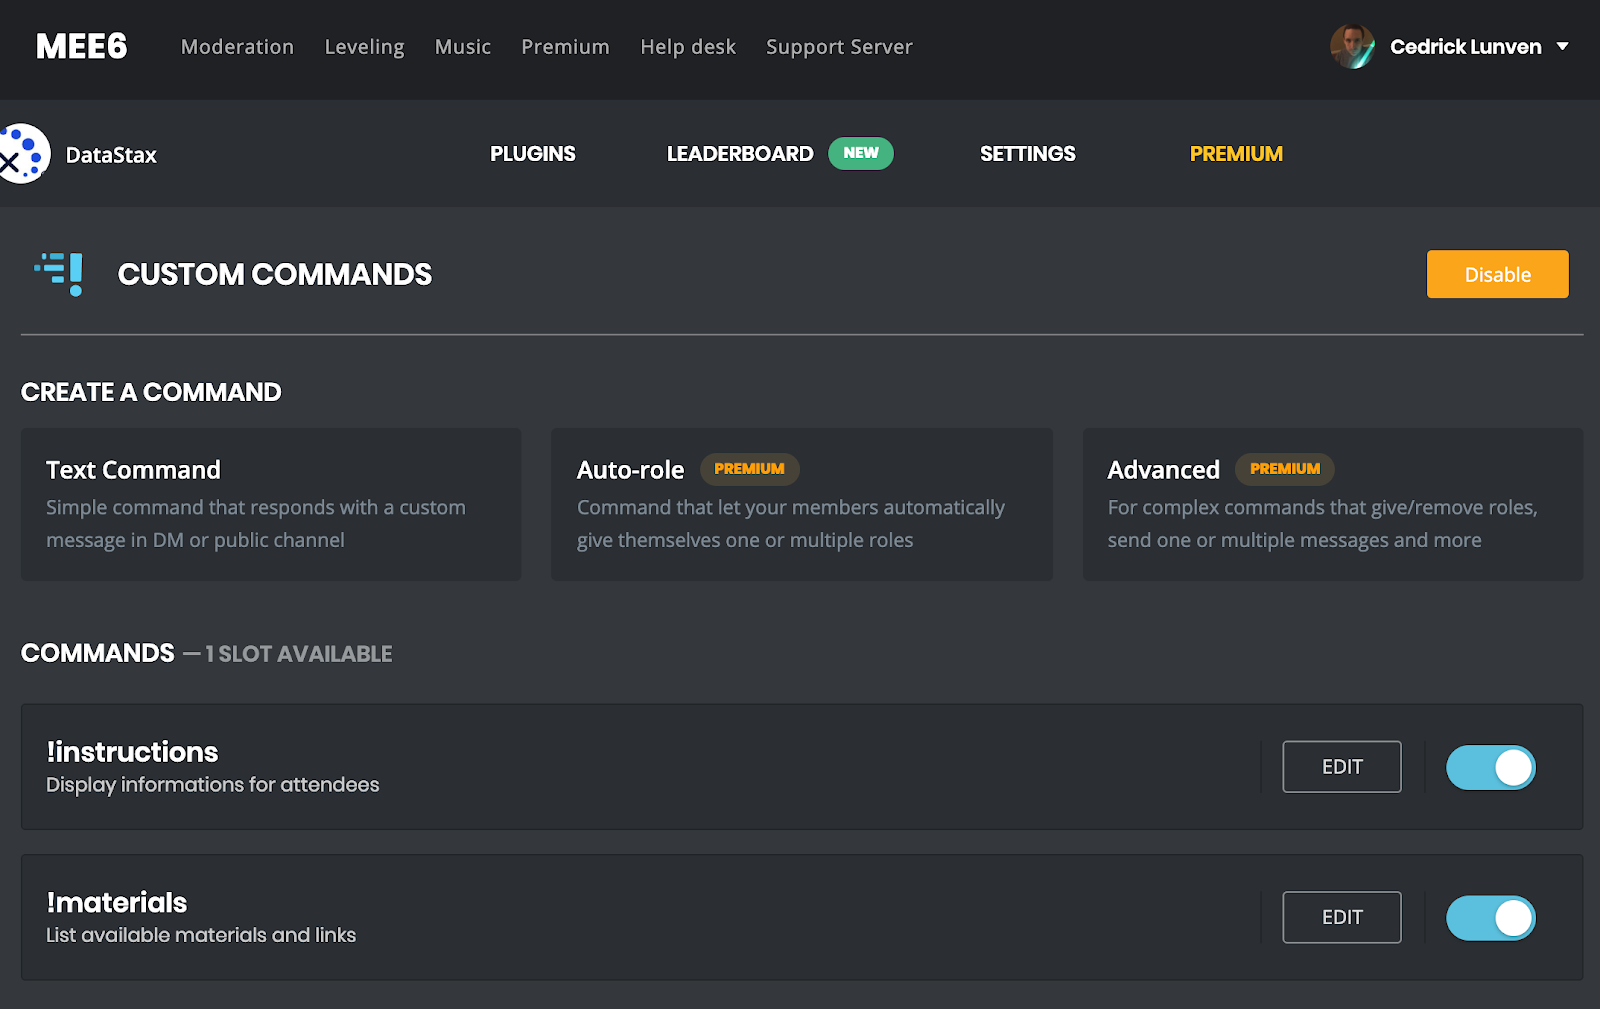The height and width of the screenshot is (1009, 1600).
Task: Click the Custom Commands plugin icon
Action: (x=59, y=274)
